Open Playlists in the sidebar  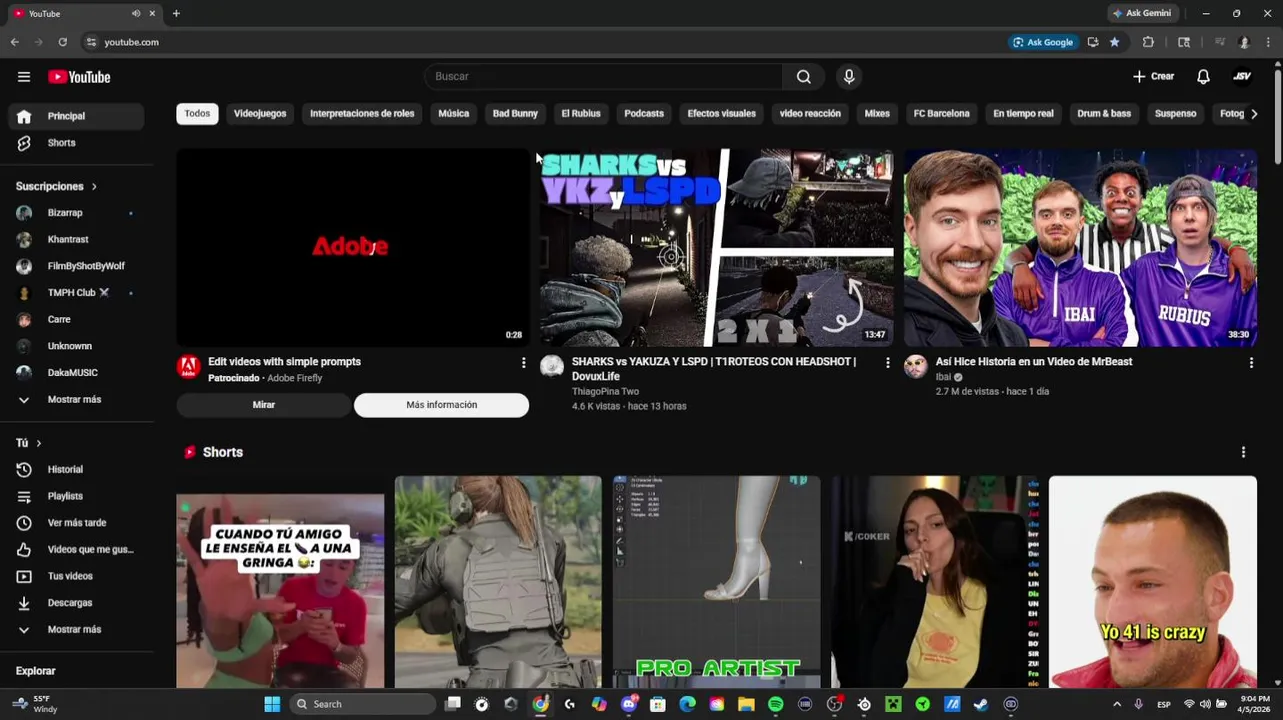[76, 496]
